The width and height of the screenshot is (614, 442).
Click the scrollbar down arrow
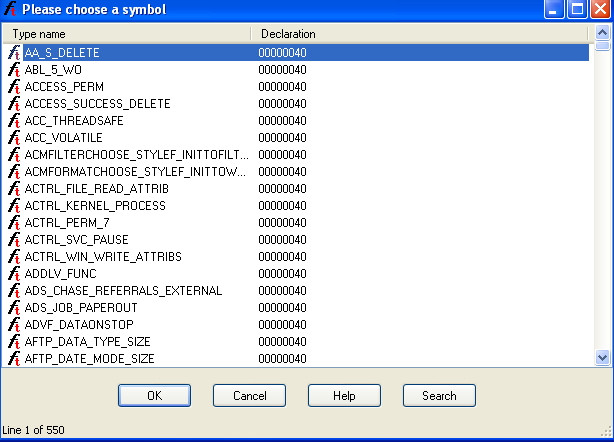[x=602, y=357]
